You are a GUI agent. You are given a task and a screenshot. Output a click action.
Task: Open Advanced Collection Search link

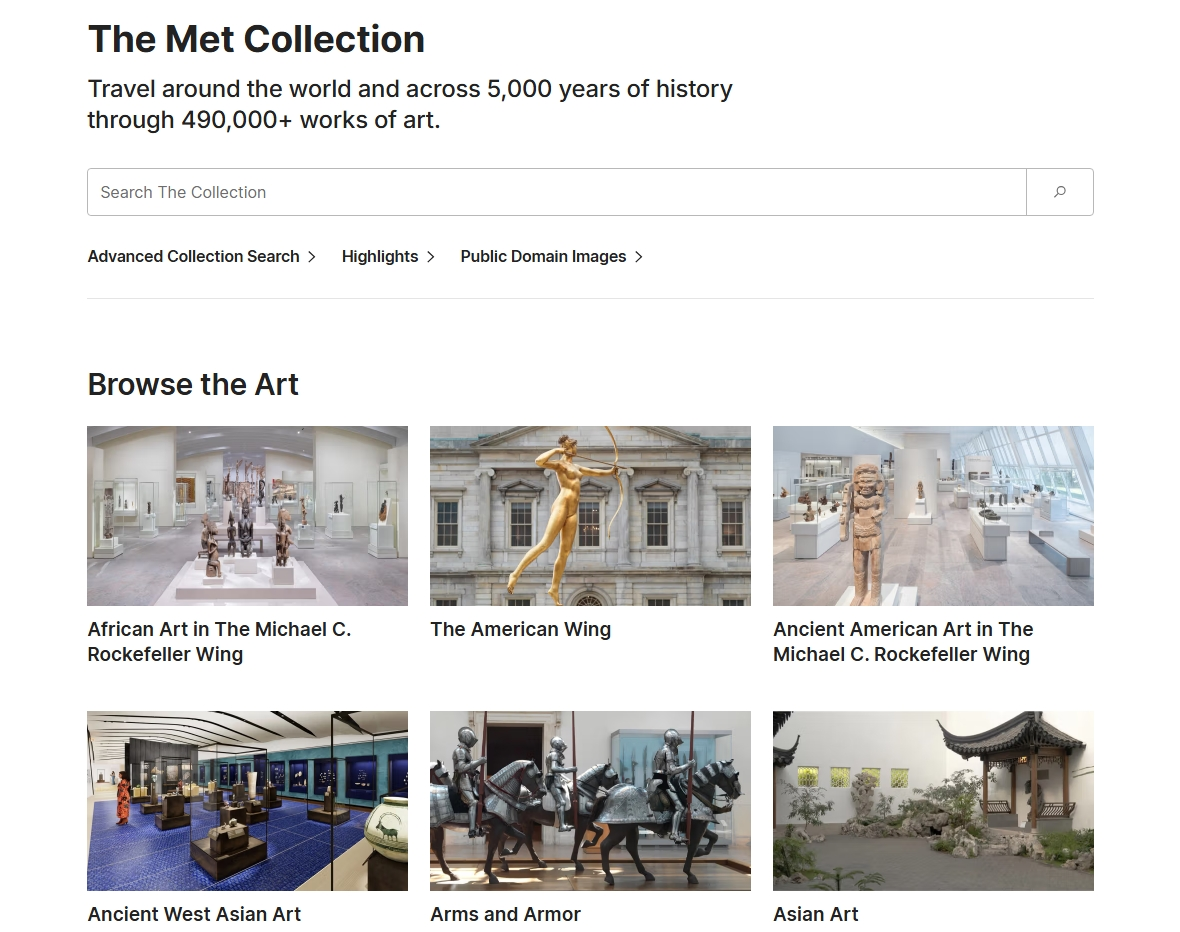[x=193, y=256]
